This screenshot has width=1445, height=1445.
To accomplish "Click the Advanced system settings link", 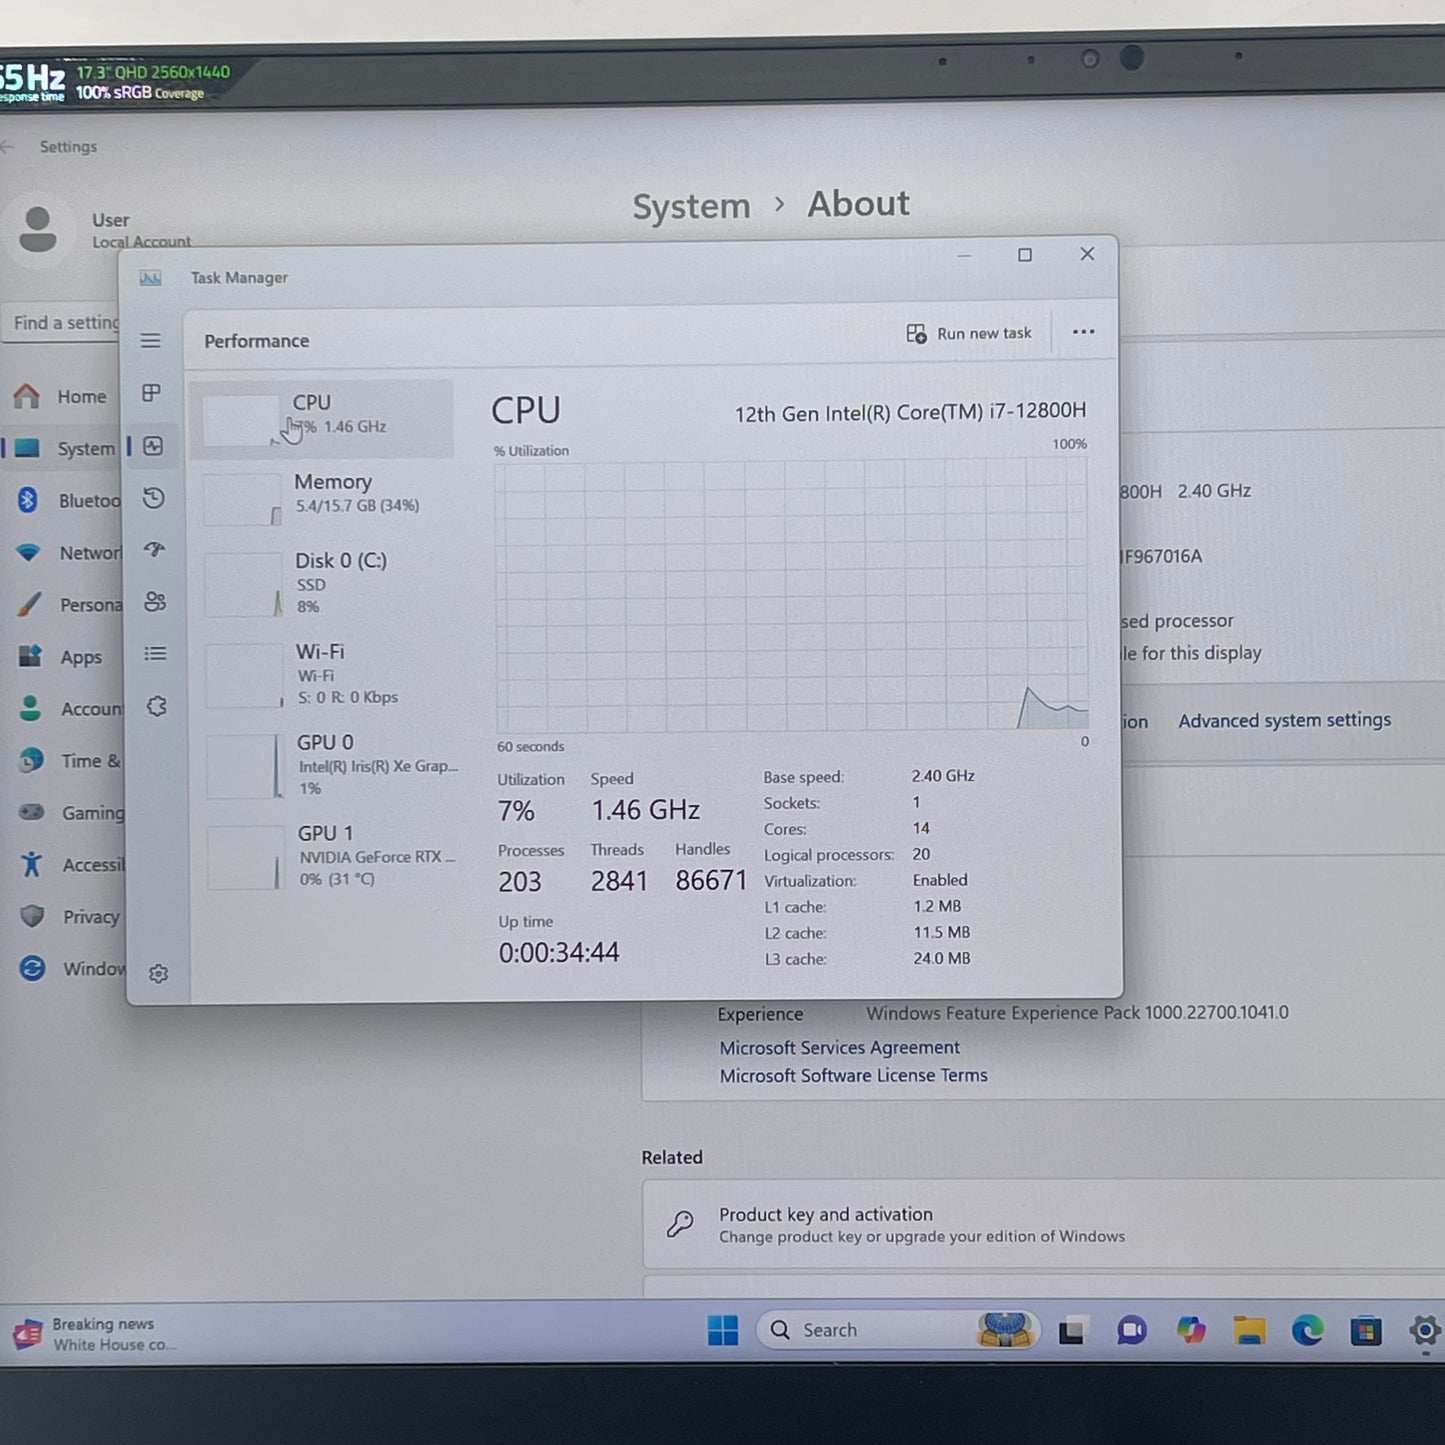I will point(1284,720).
